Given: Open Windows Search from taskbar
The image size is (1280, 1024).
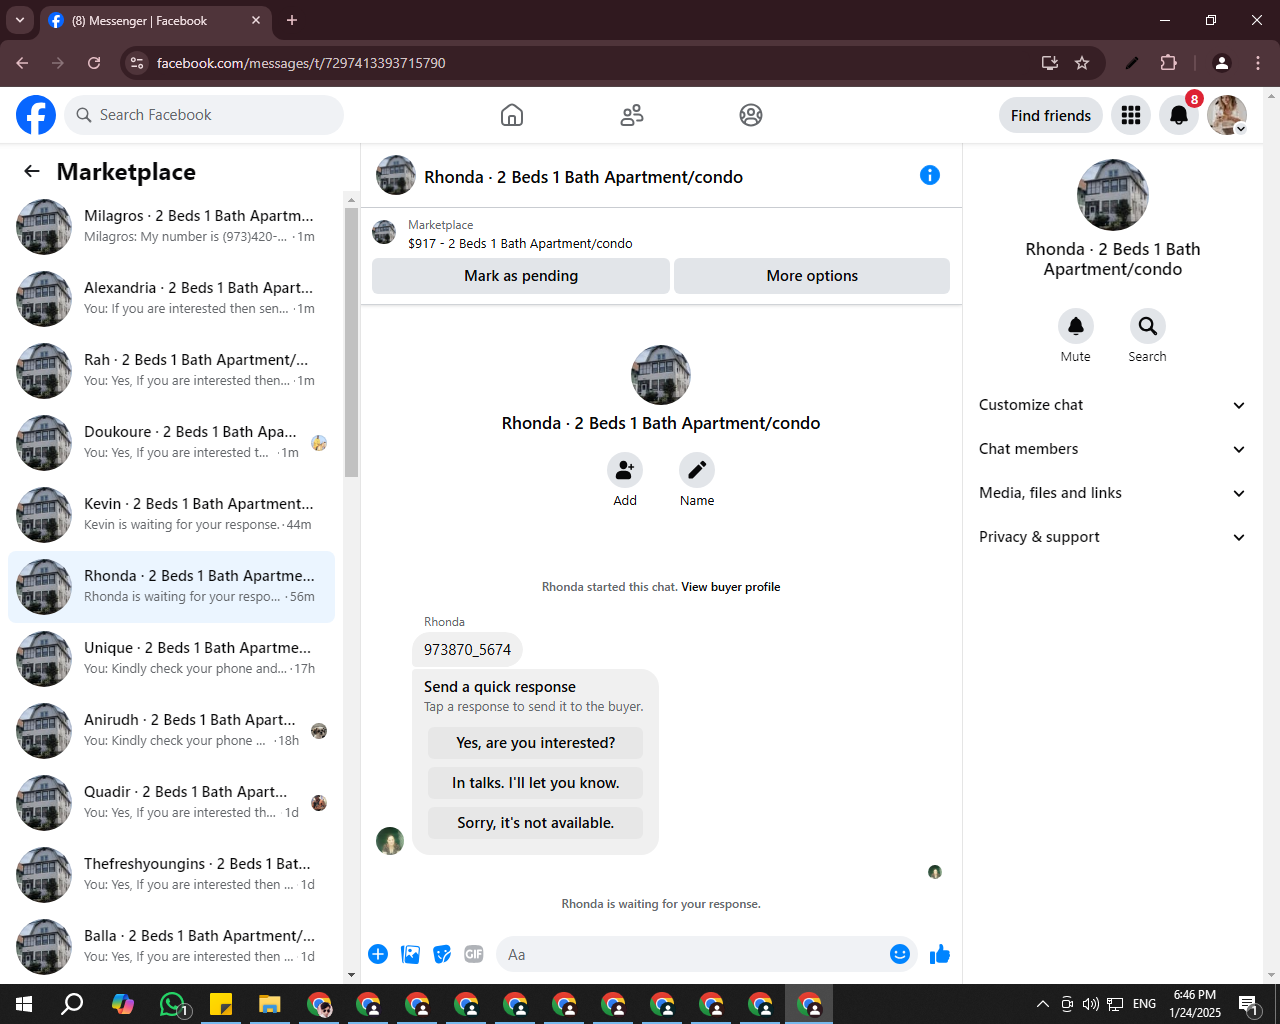Looking at the screenshot, I should [x=72, y=1004].
